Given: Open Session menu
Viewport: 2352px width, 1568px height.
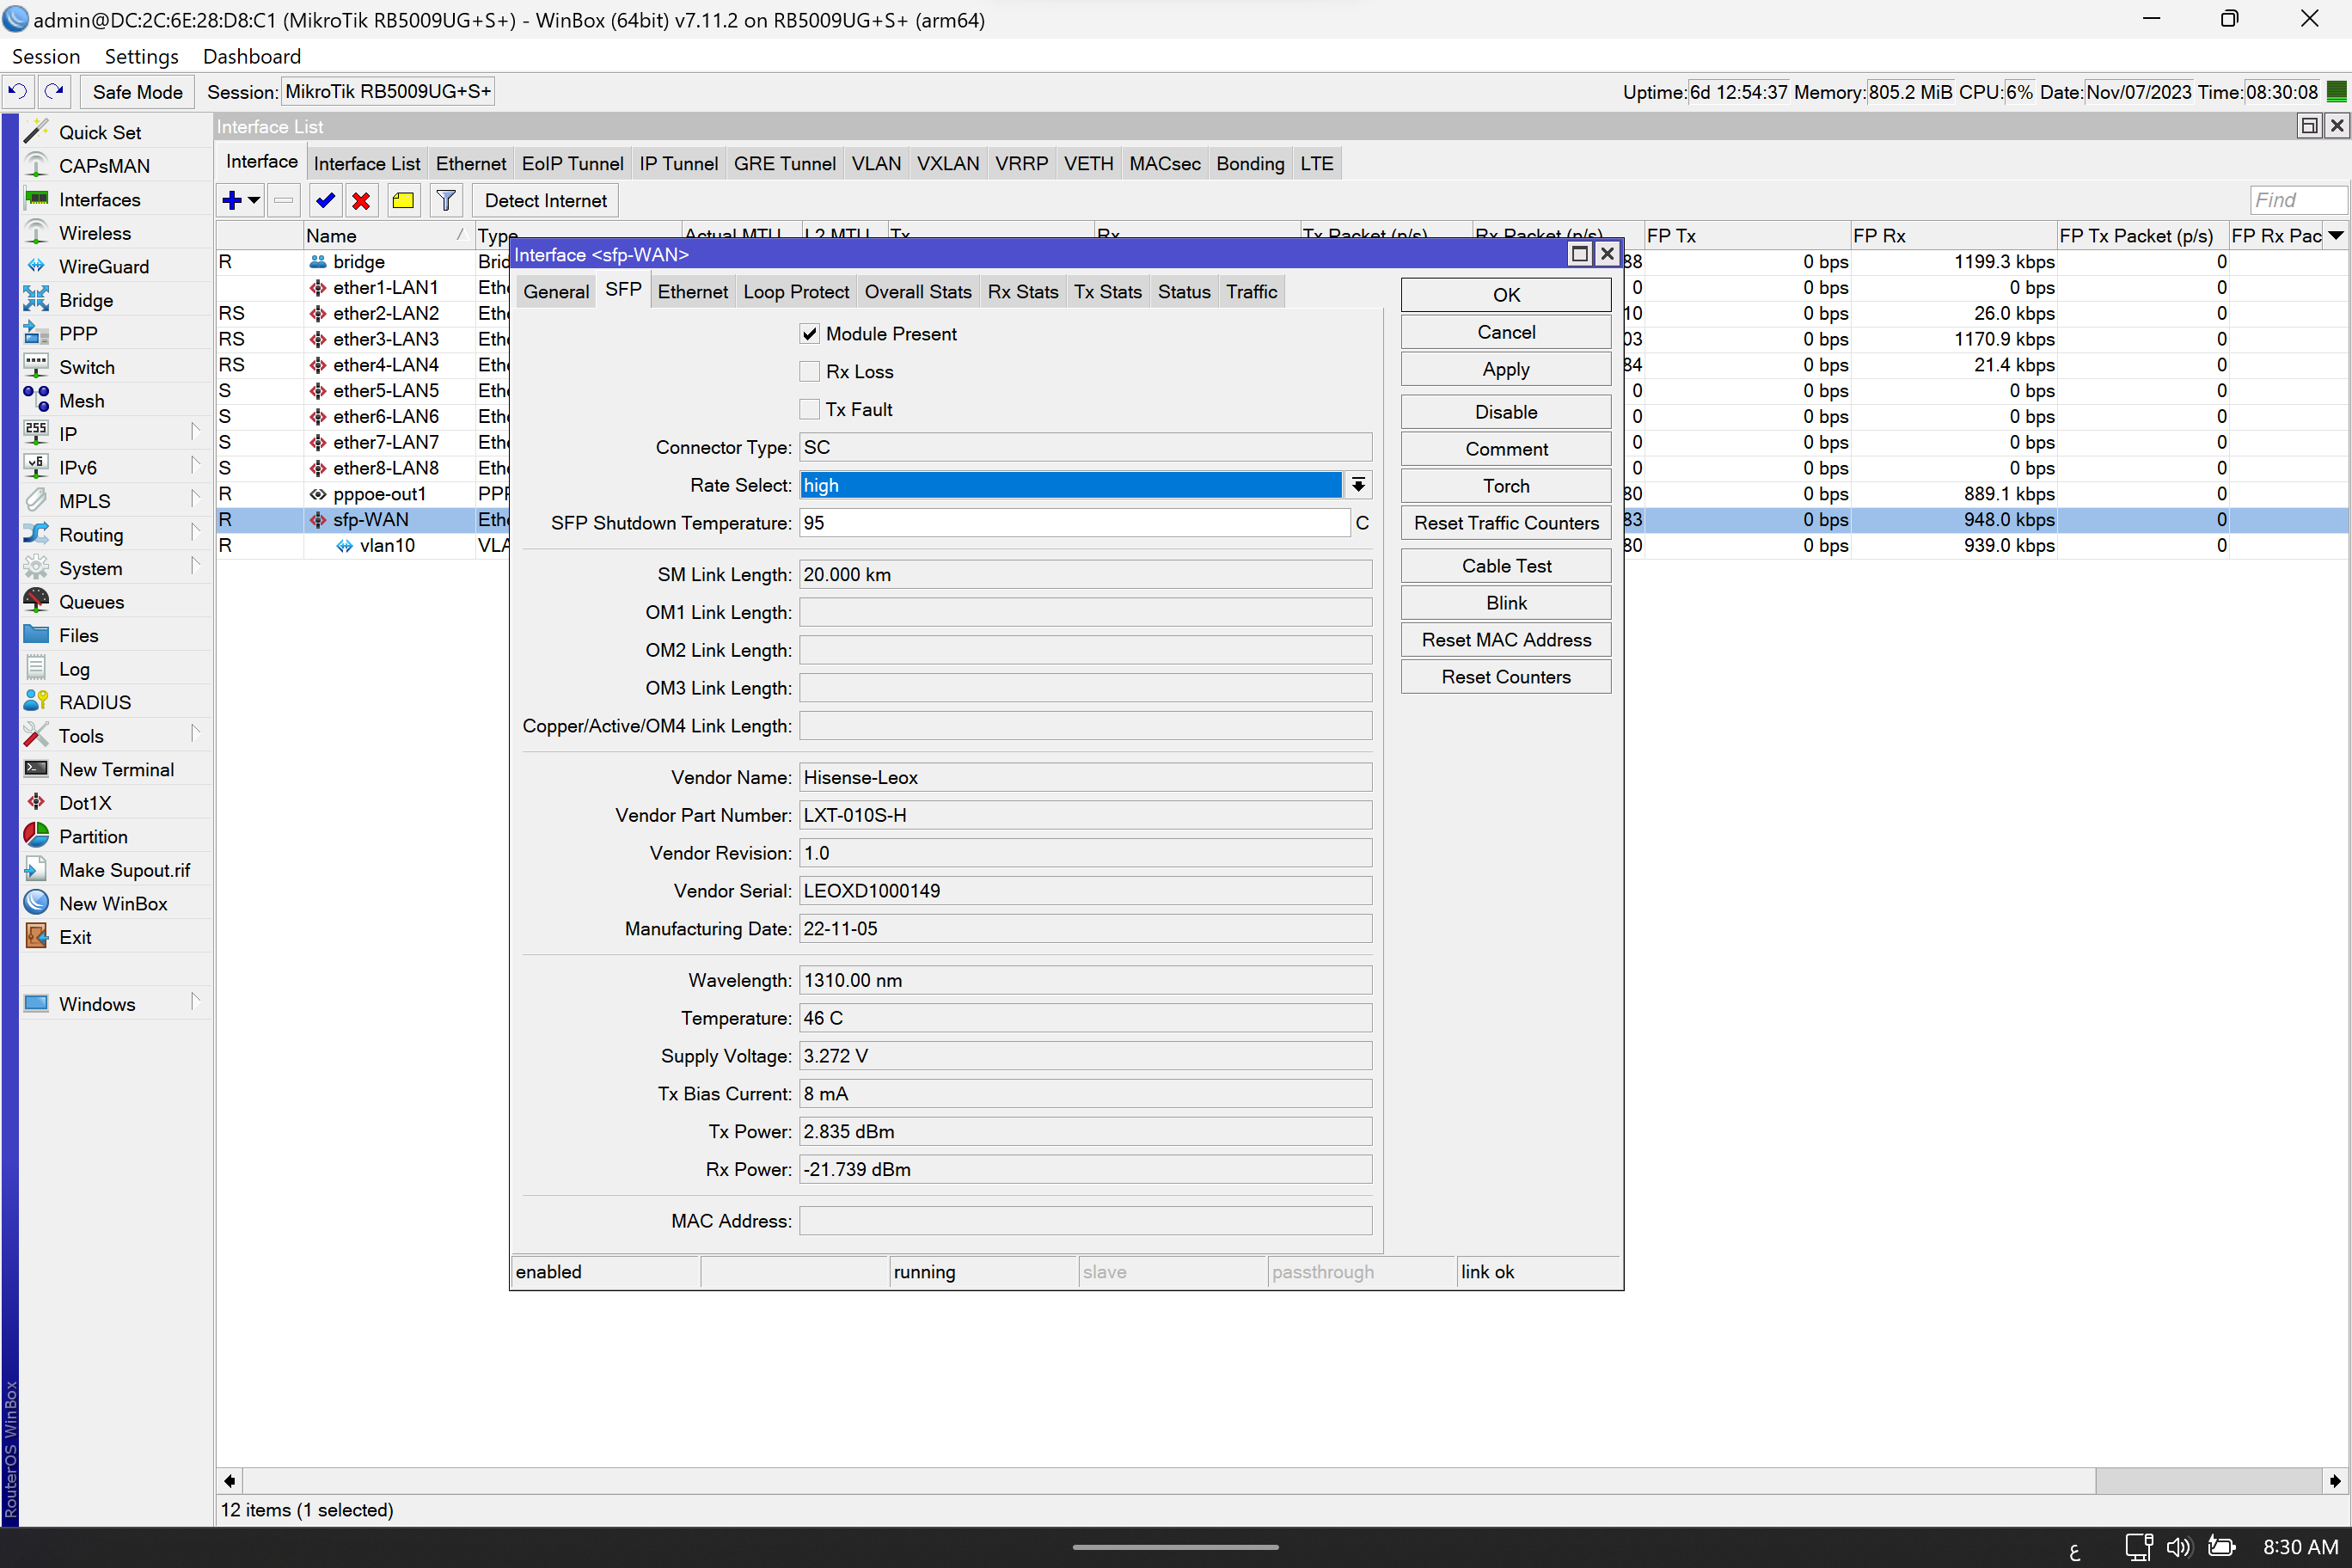Looking at the screenshot, I should [x=45, y=56].
